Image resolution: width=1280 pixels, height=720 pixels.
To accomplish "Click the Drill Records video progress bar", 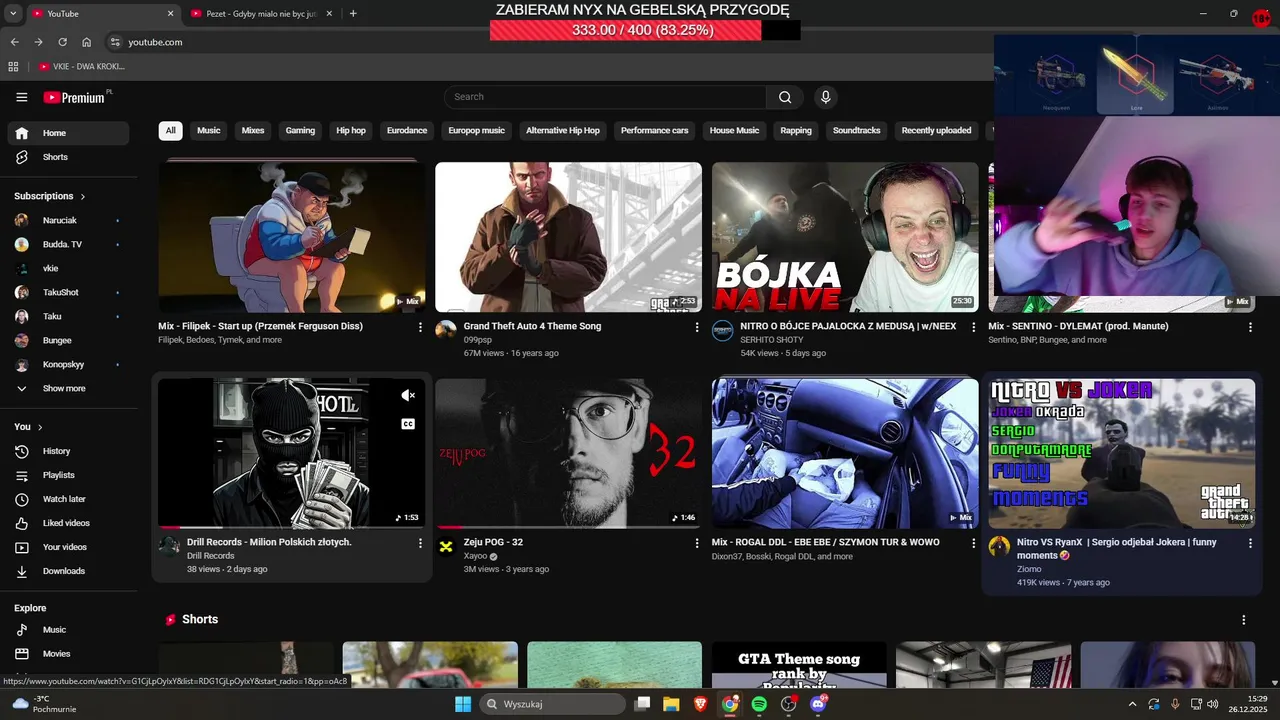I will 291,526.
